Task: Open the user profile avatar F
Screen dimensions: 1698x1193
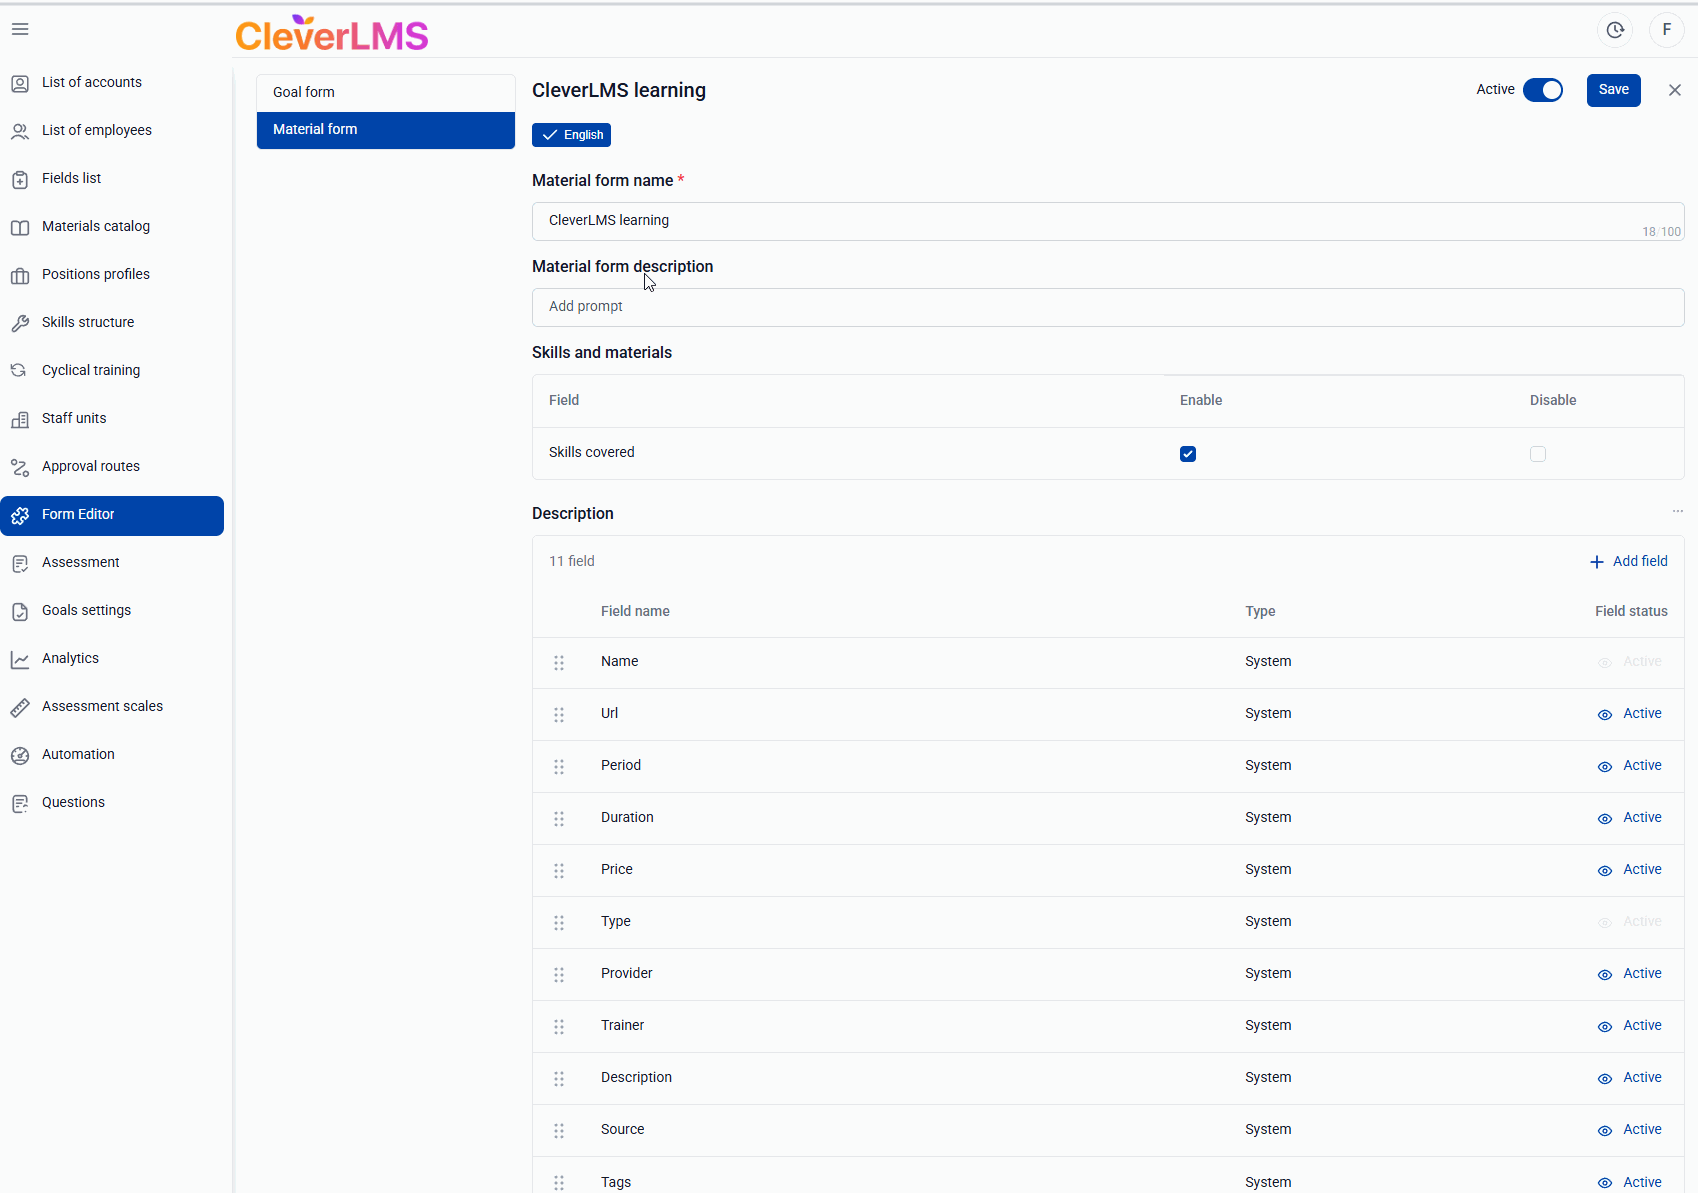Action: 1666,30
